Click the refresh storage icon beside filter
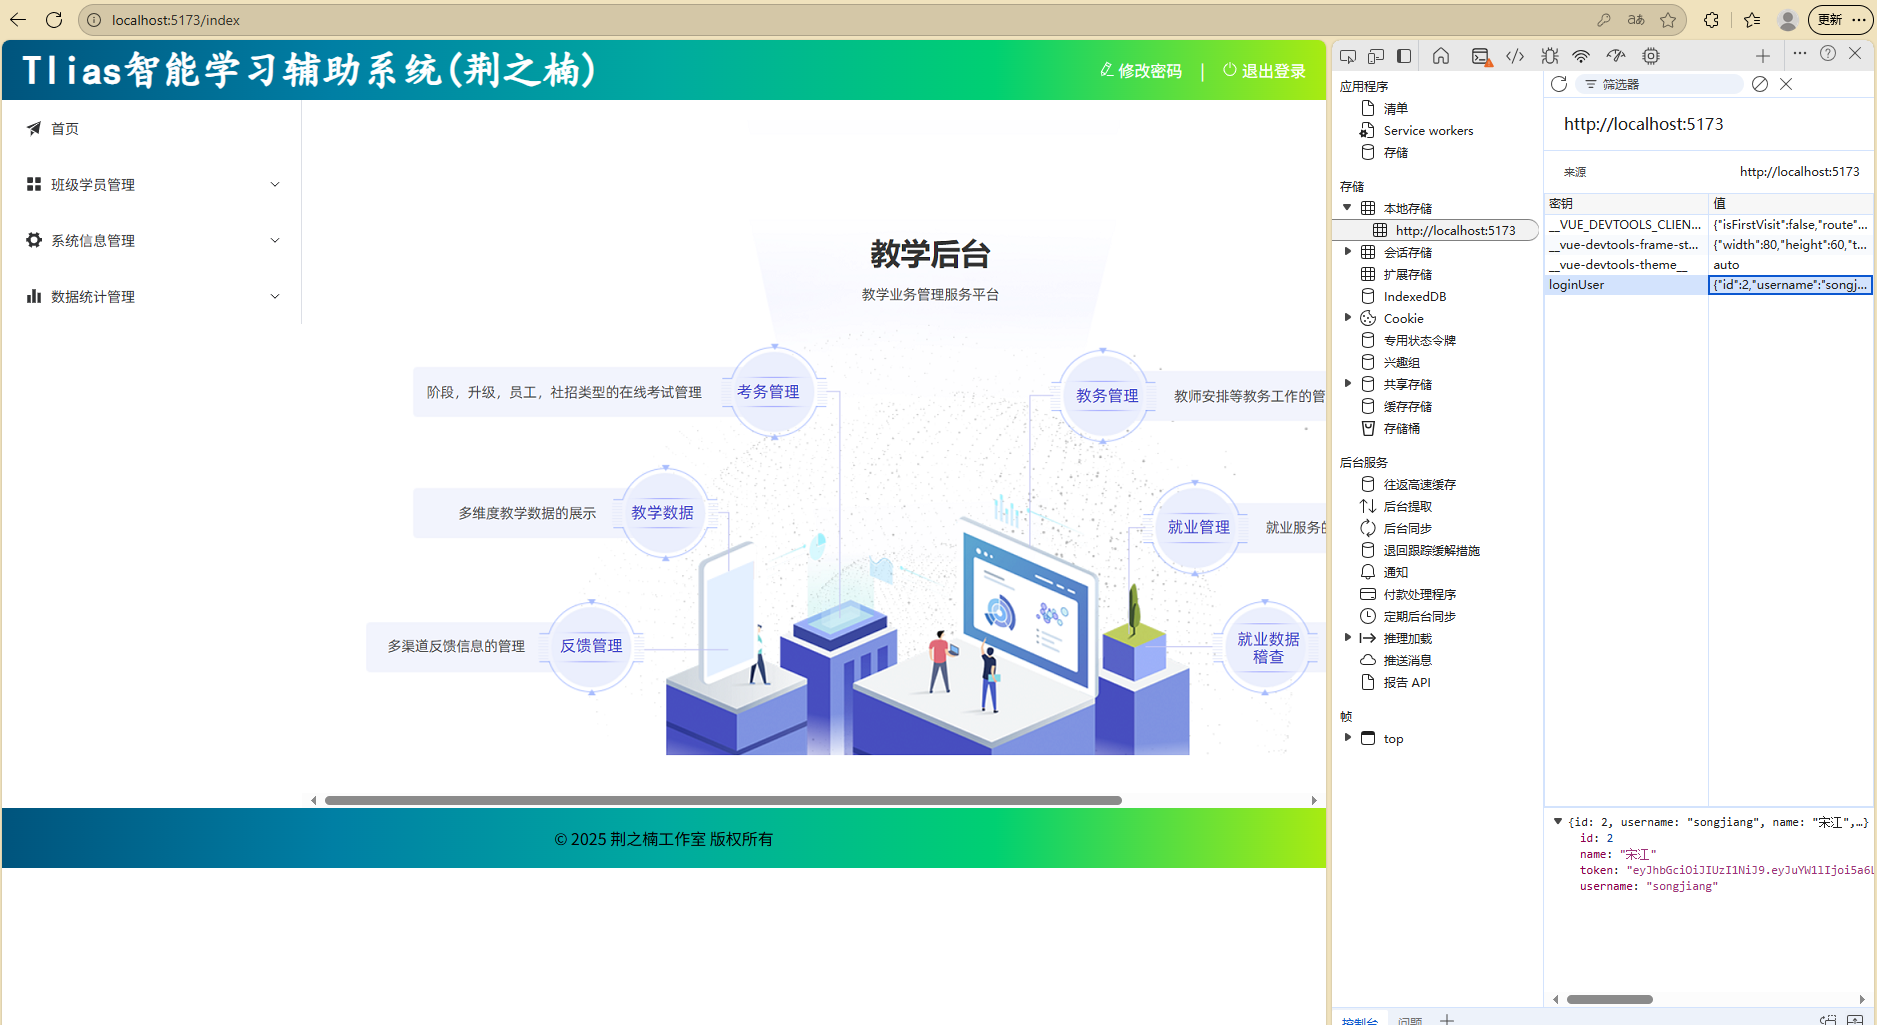Screen dimensions: 1877x1025 [x=1559, y=84]
